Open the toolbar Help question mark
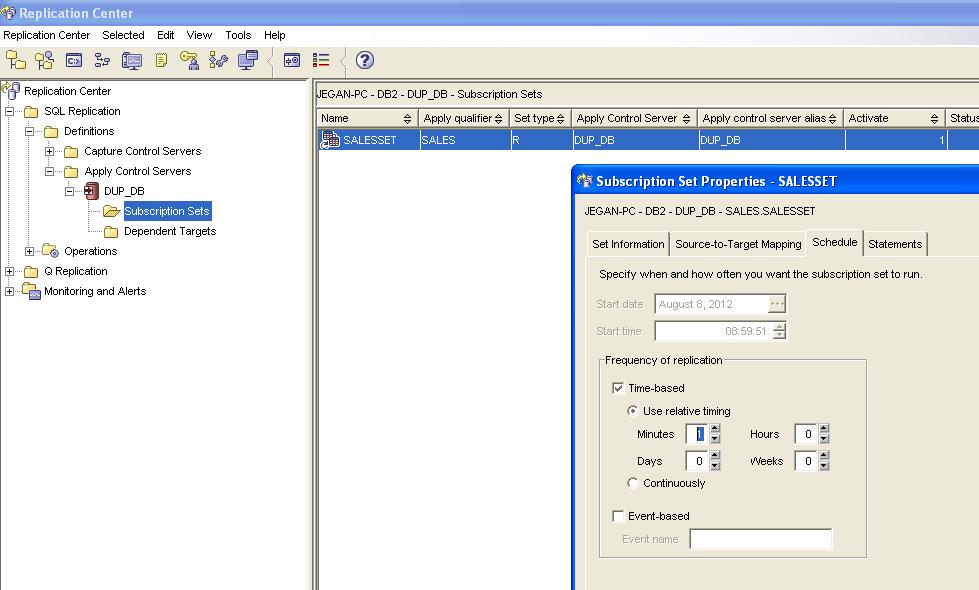Viewport: 979px width, 590px height. pos(363,62)
